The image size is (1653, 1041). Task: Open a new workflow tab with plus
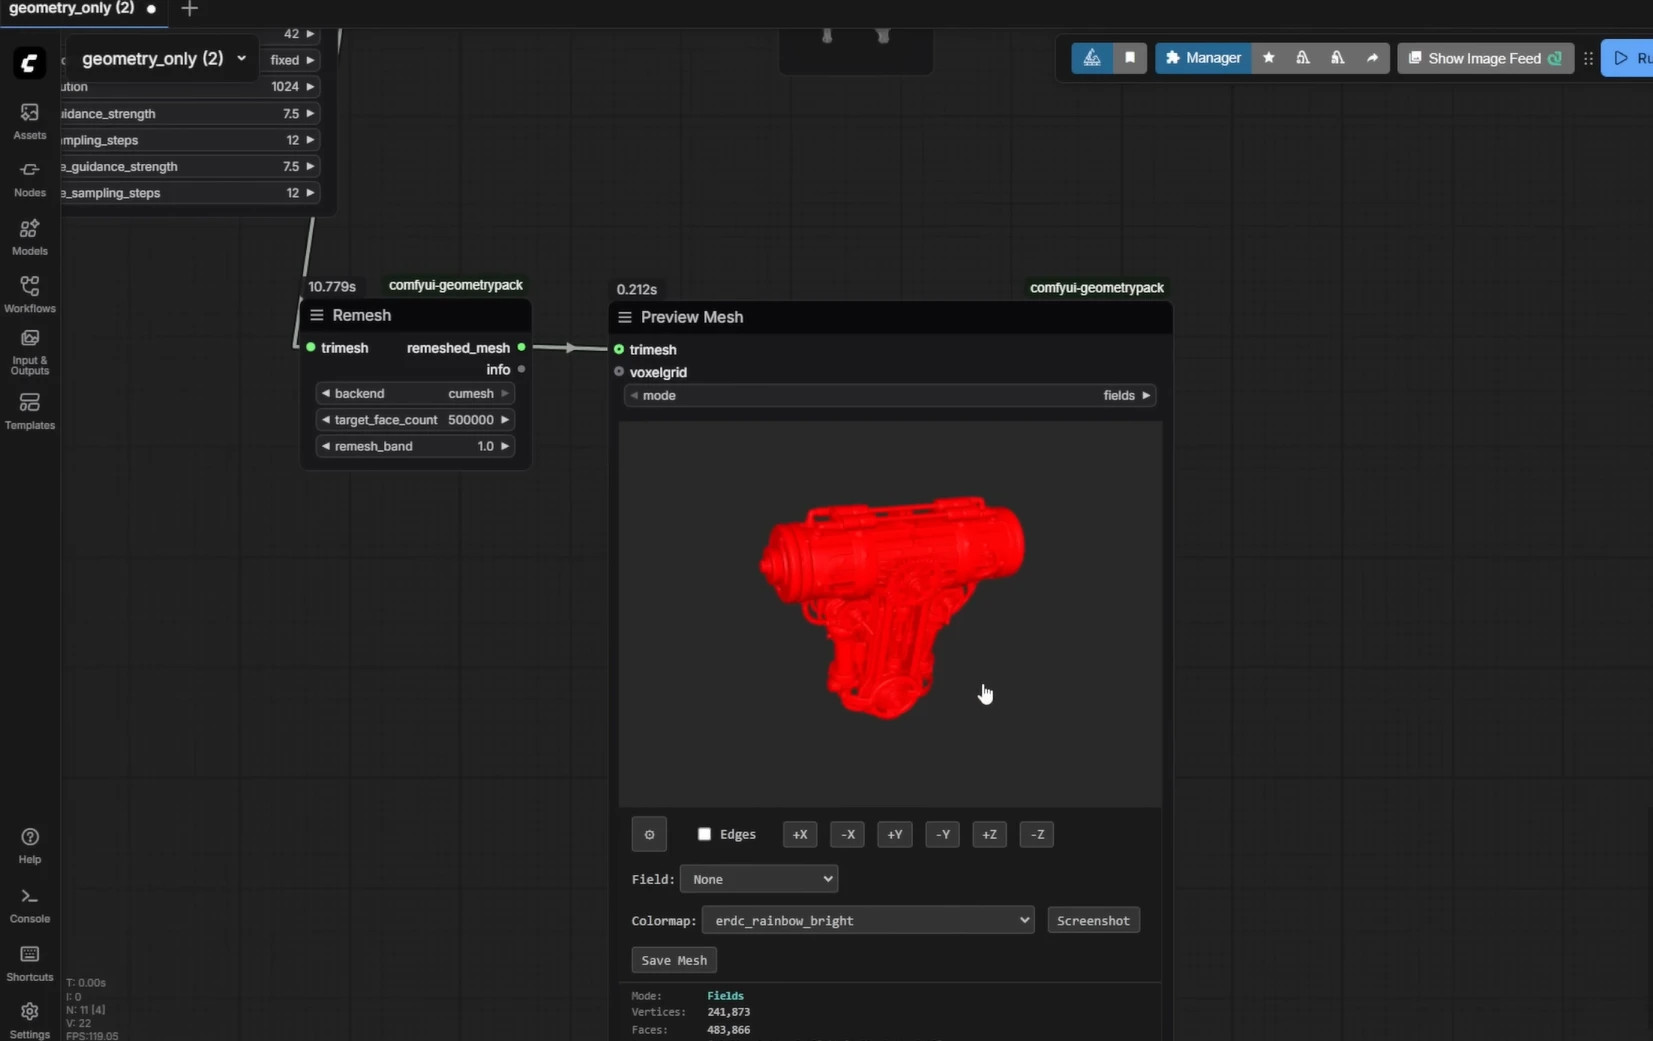(189, 9)
